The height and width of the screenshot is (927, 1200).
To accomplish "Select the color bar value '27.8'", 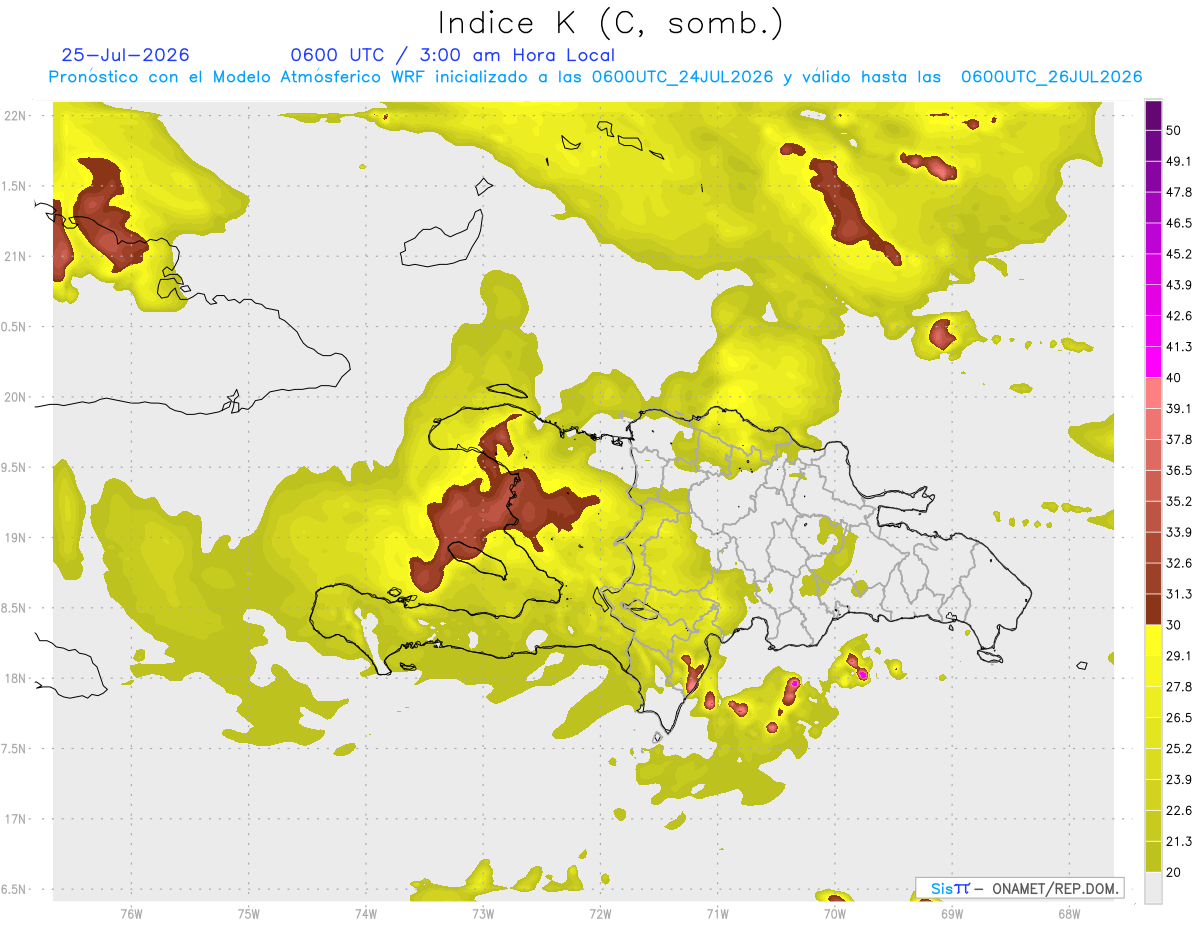I will (x=1179, y=687).
